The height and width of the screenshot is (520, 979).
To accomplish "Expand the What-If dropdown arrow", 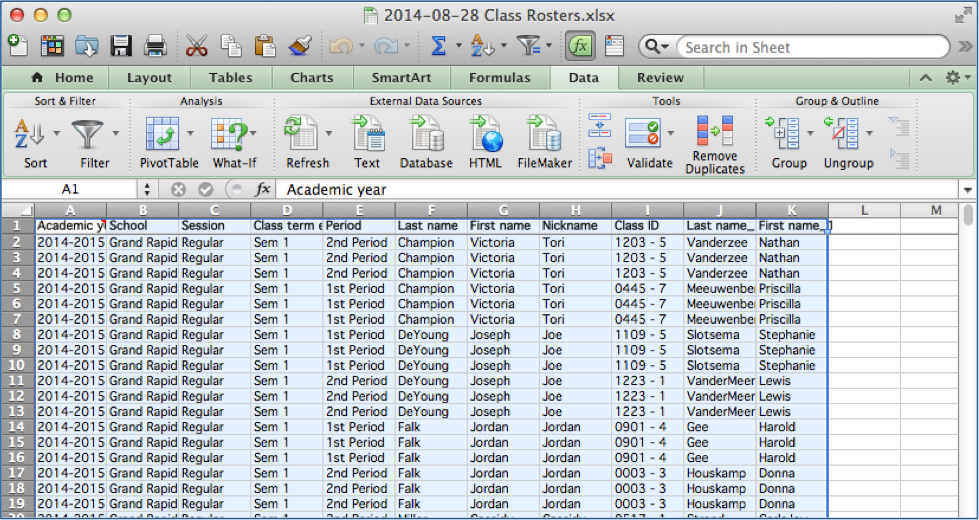I will pyautogui.click(x=252, y=133).
